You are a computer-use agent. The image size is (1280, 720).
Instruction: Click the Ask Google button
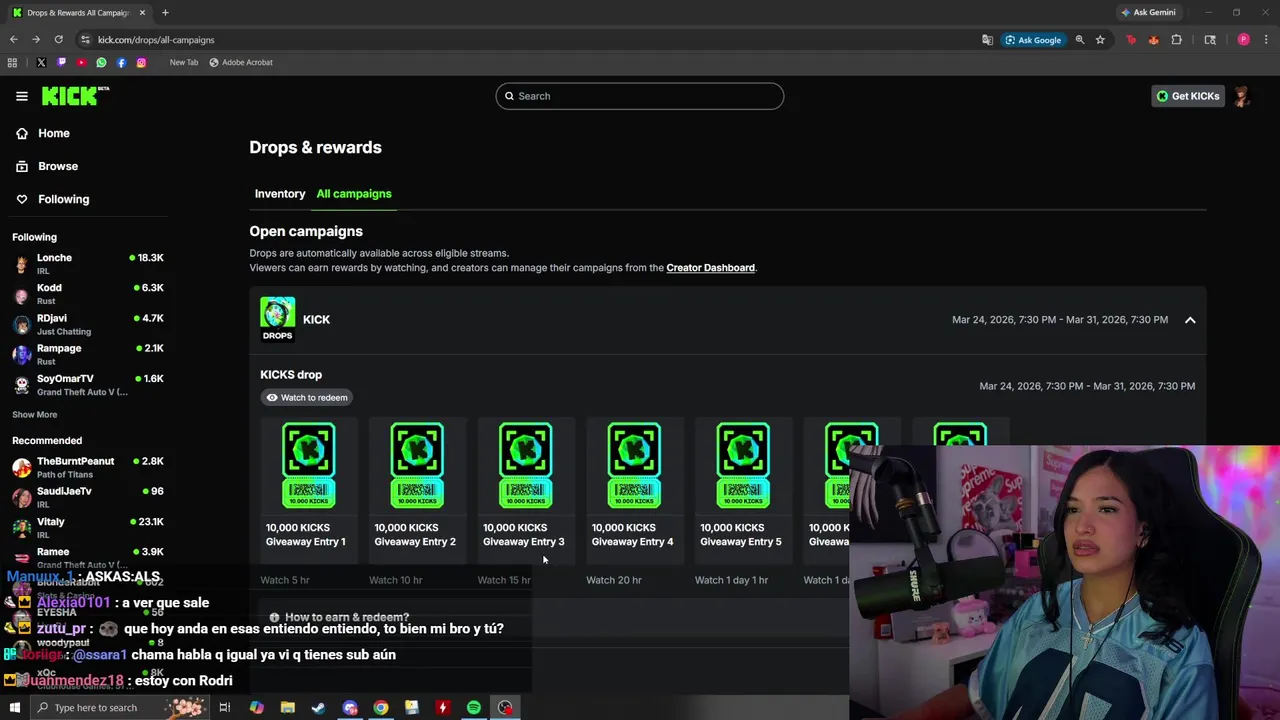click(1032, 40)
